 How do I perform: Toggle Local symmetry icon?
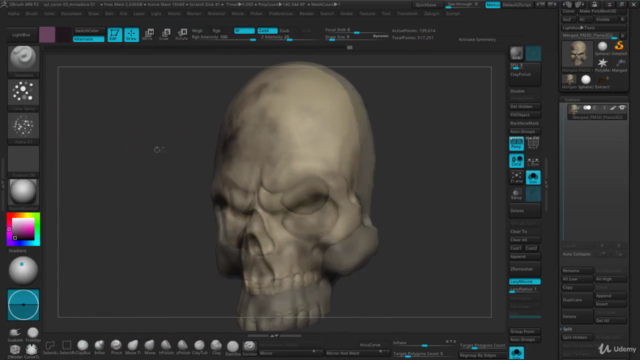point(516,160)
